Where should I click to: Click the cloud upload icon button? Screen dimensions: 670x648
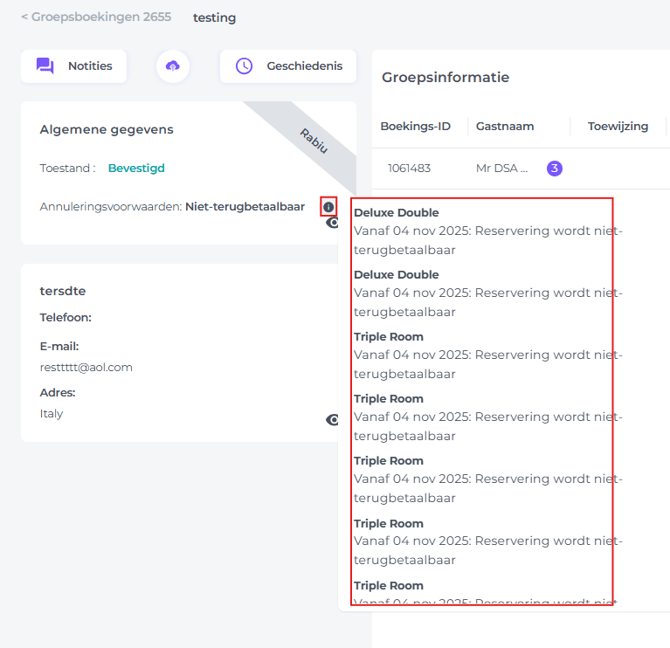click(x=173, y=66)
